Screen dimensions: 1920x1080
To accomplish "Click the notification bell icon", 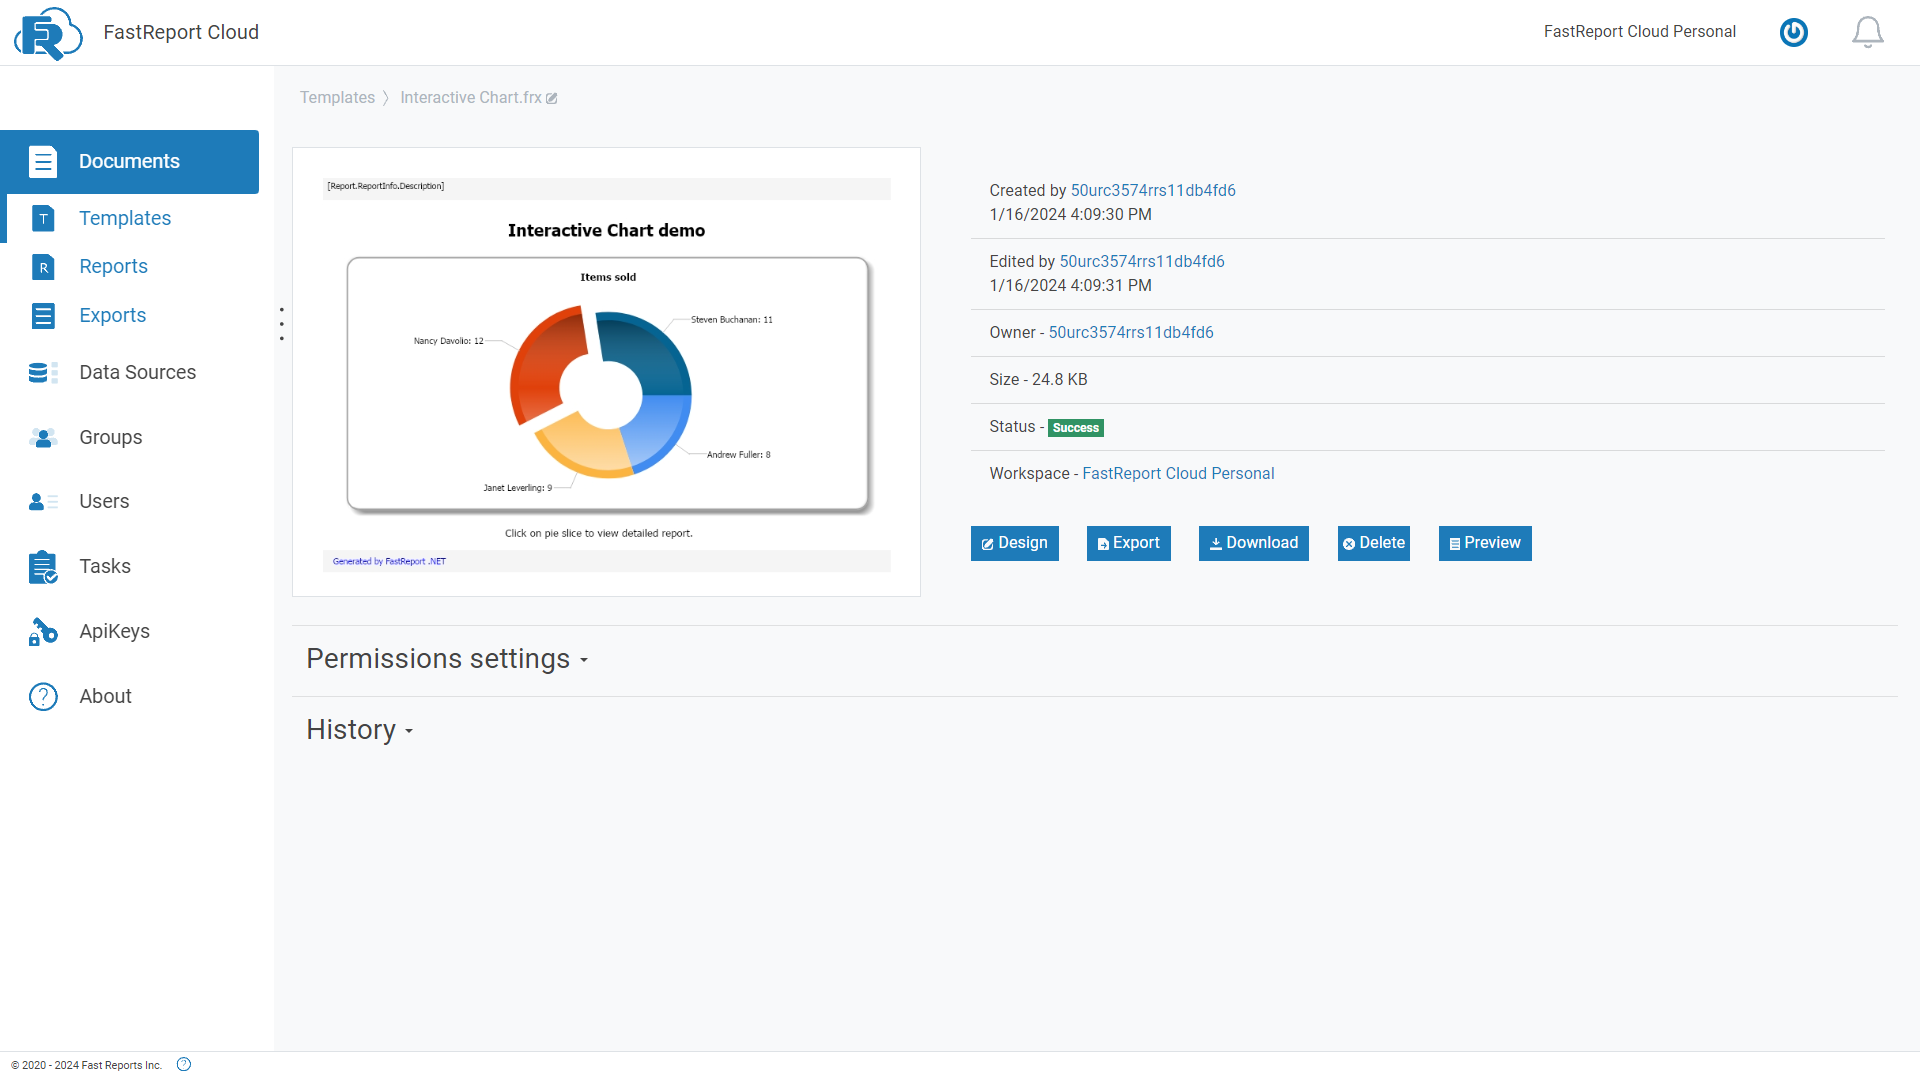I will 1867,32.
